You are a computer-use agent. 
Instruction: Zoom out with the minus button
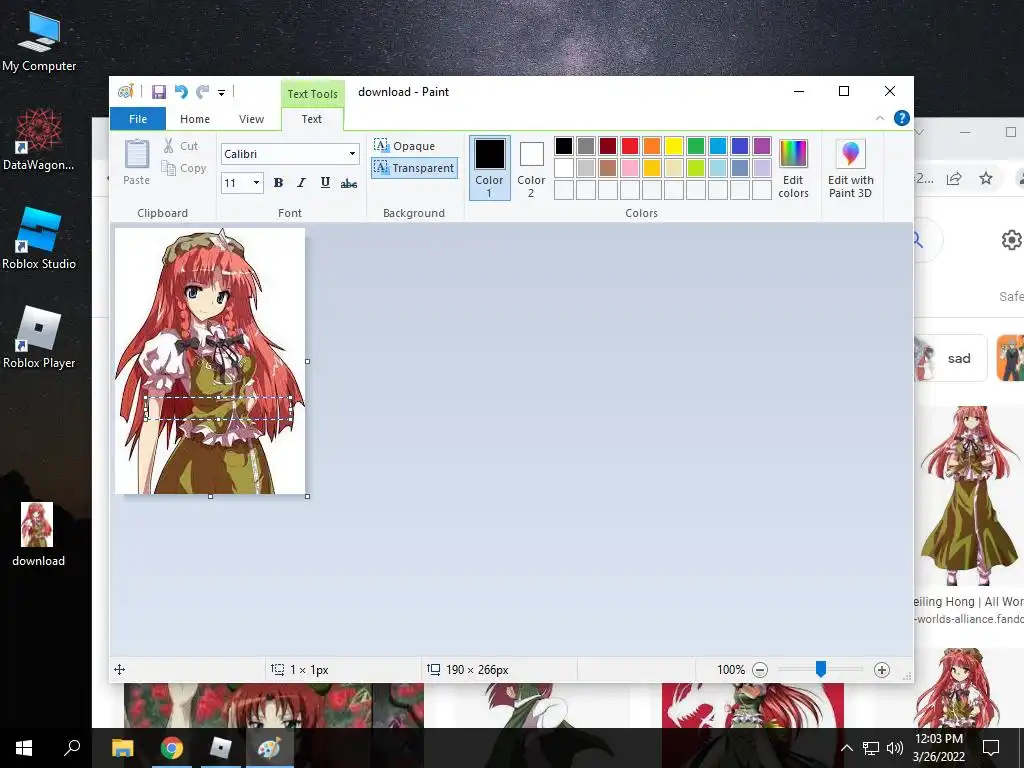pyautogui.click(x=760, y=669)
